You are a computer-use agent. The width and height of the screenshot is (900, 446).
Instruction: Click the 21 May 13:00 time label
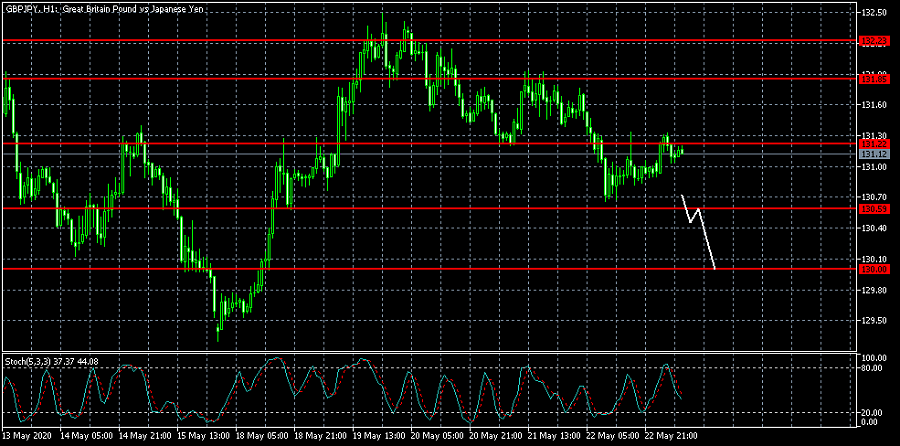point(557,436)
